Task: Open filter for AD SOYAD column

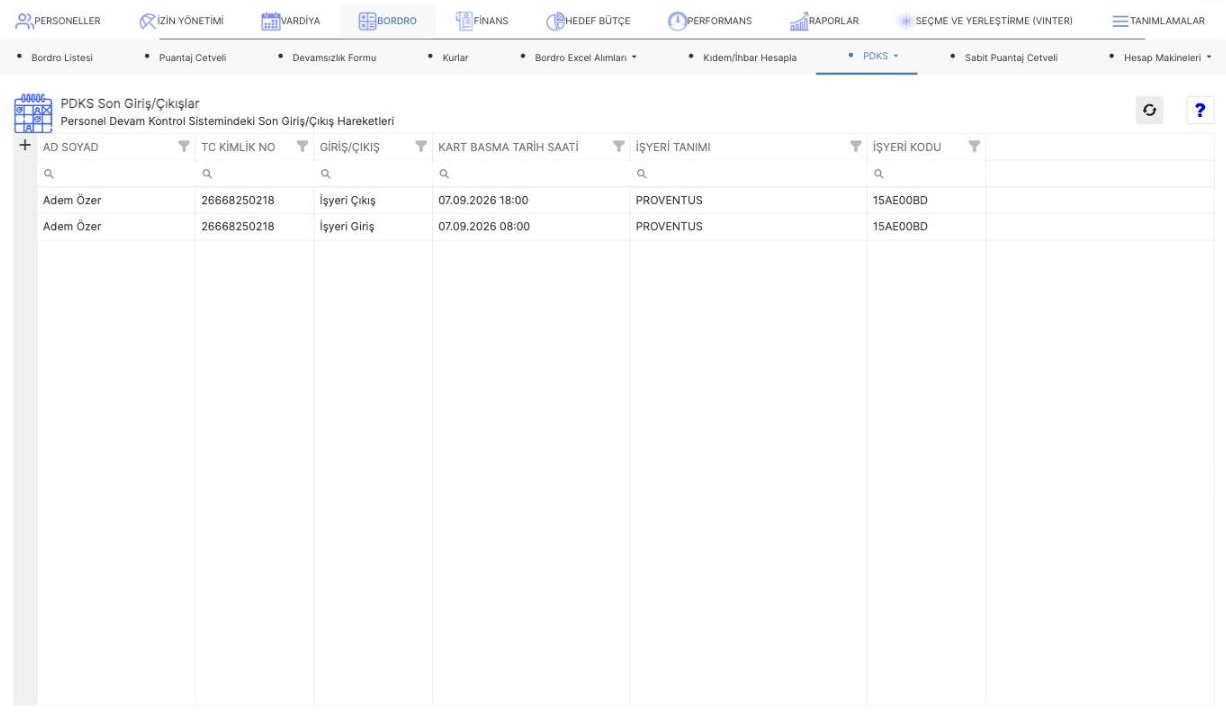Action: 183,148
